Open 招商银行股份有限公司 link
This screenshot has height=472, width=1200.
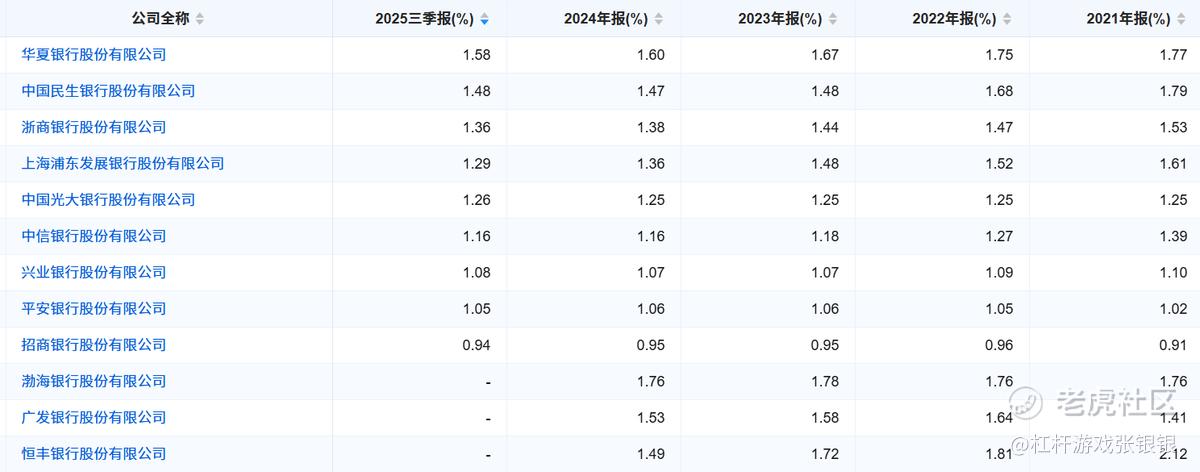(94, 344)
